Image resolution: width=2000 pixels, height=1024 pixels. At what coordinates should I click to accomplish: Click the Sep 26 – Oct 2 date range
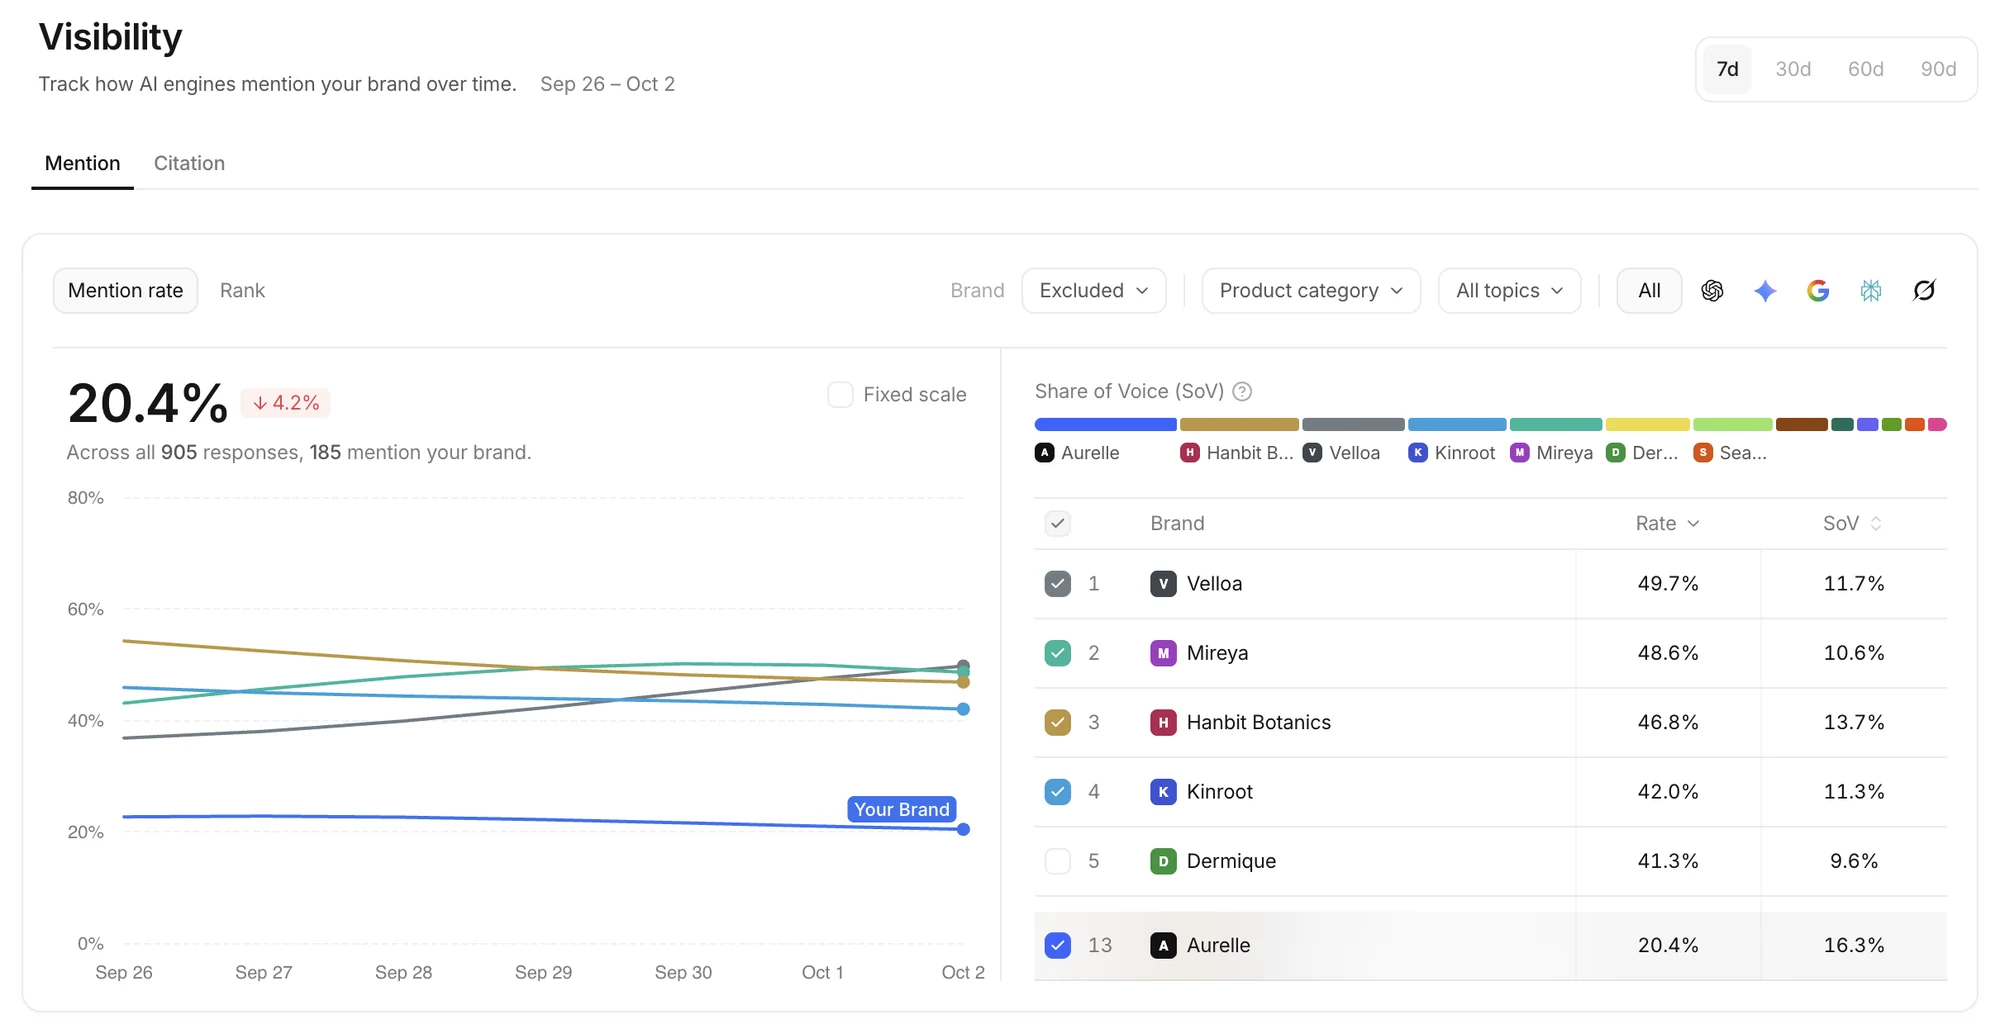click(607, 84)
